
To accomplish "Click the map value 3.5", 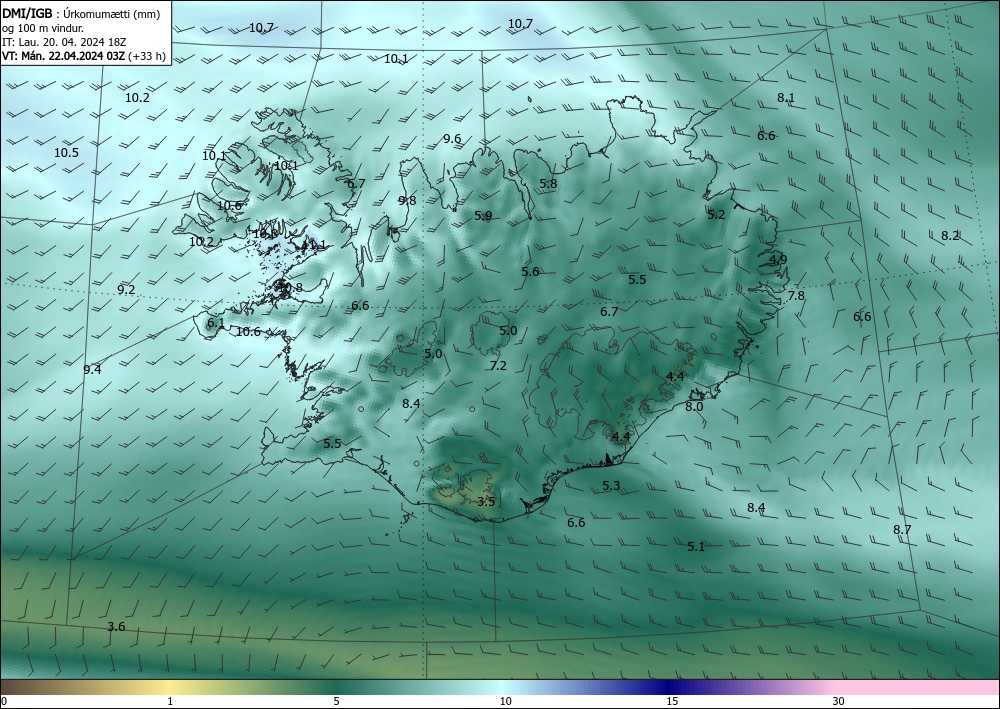I will point(486,502).
